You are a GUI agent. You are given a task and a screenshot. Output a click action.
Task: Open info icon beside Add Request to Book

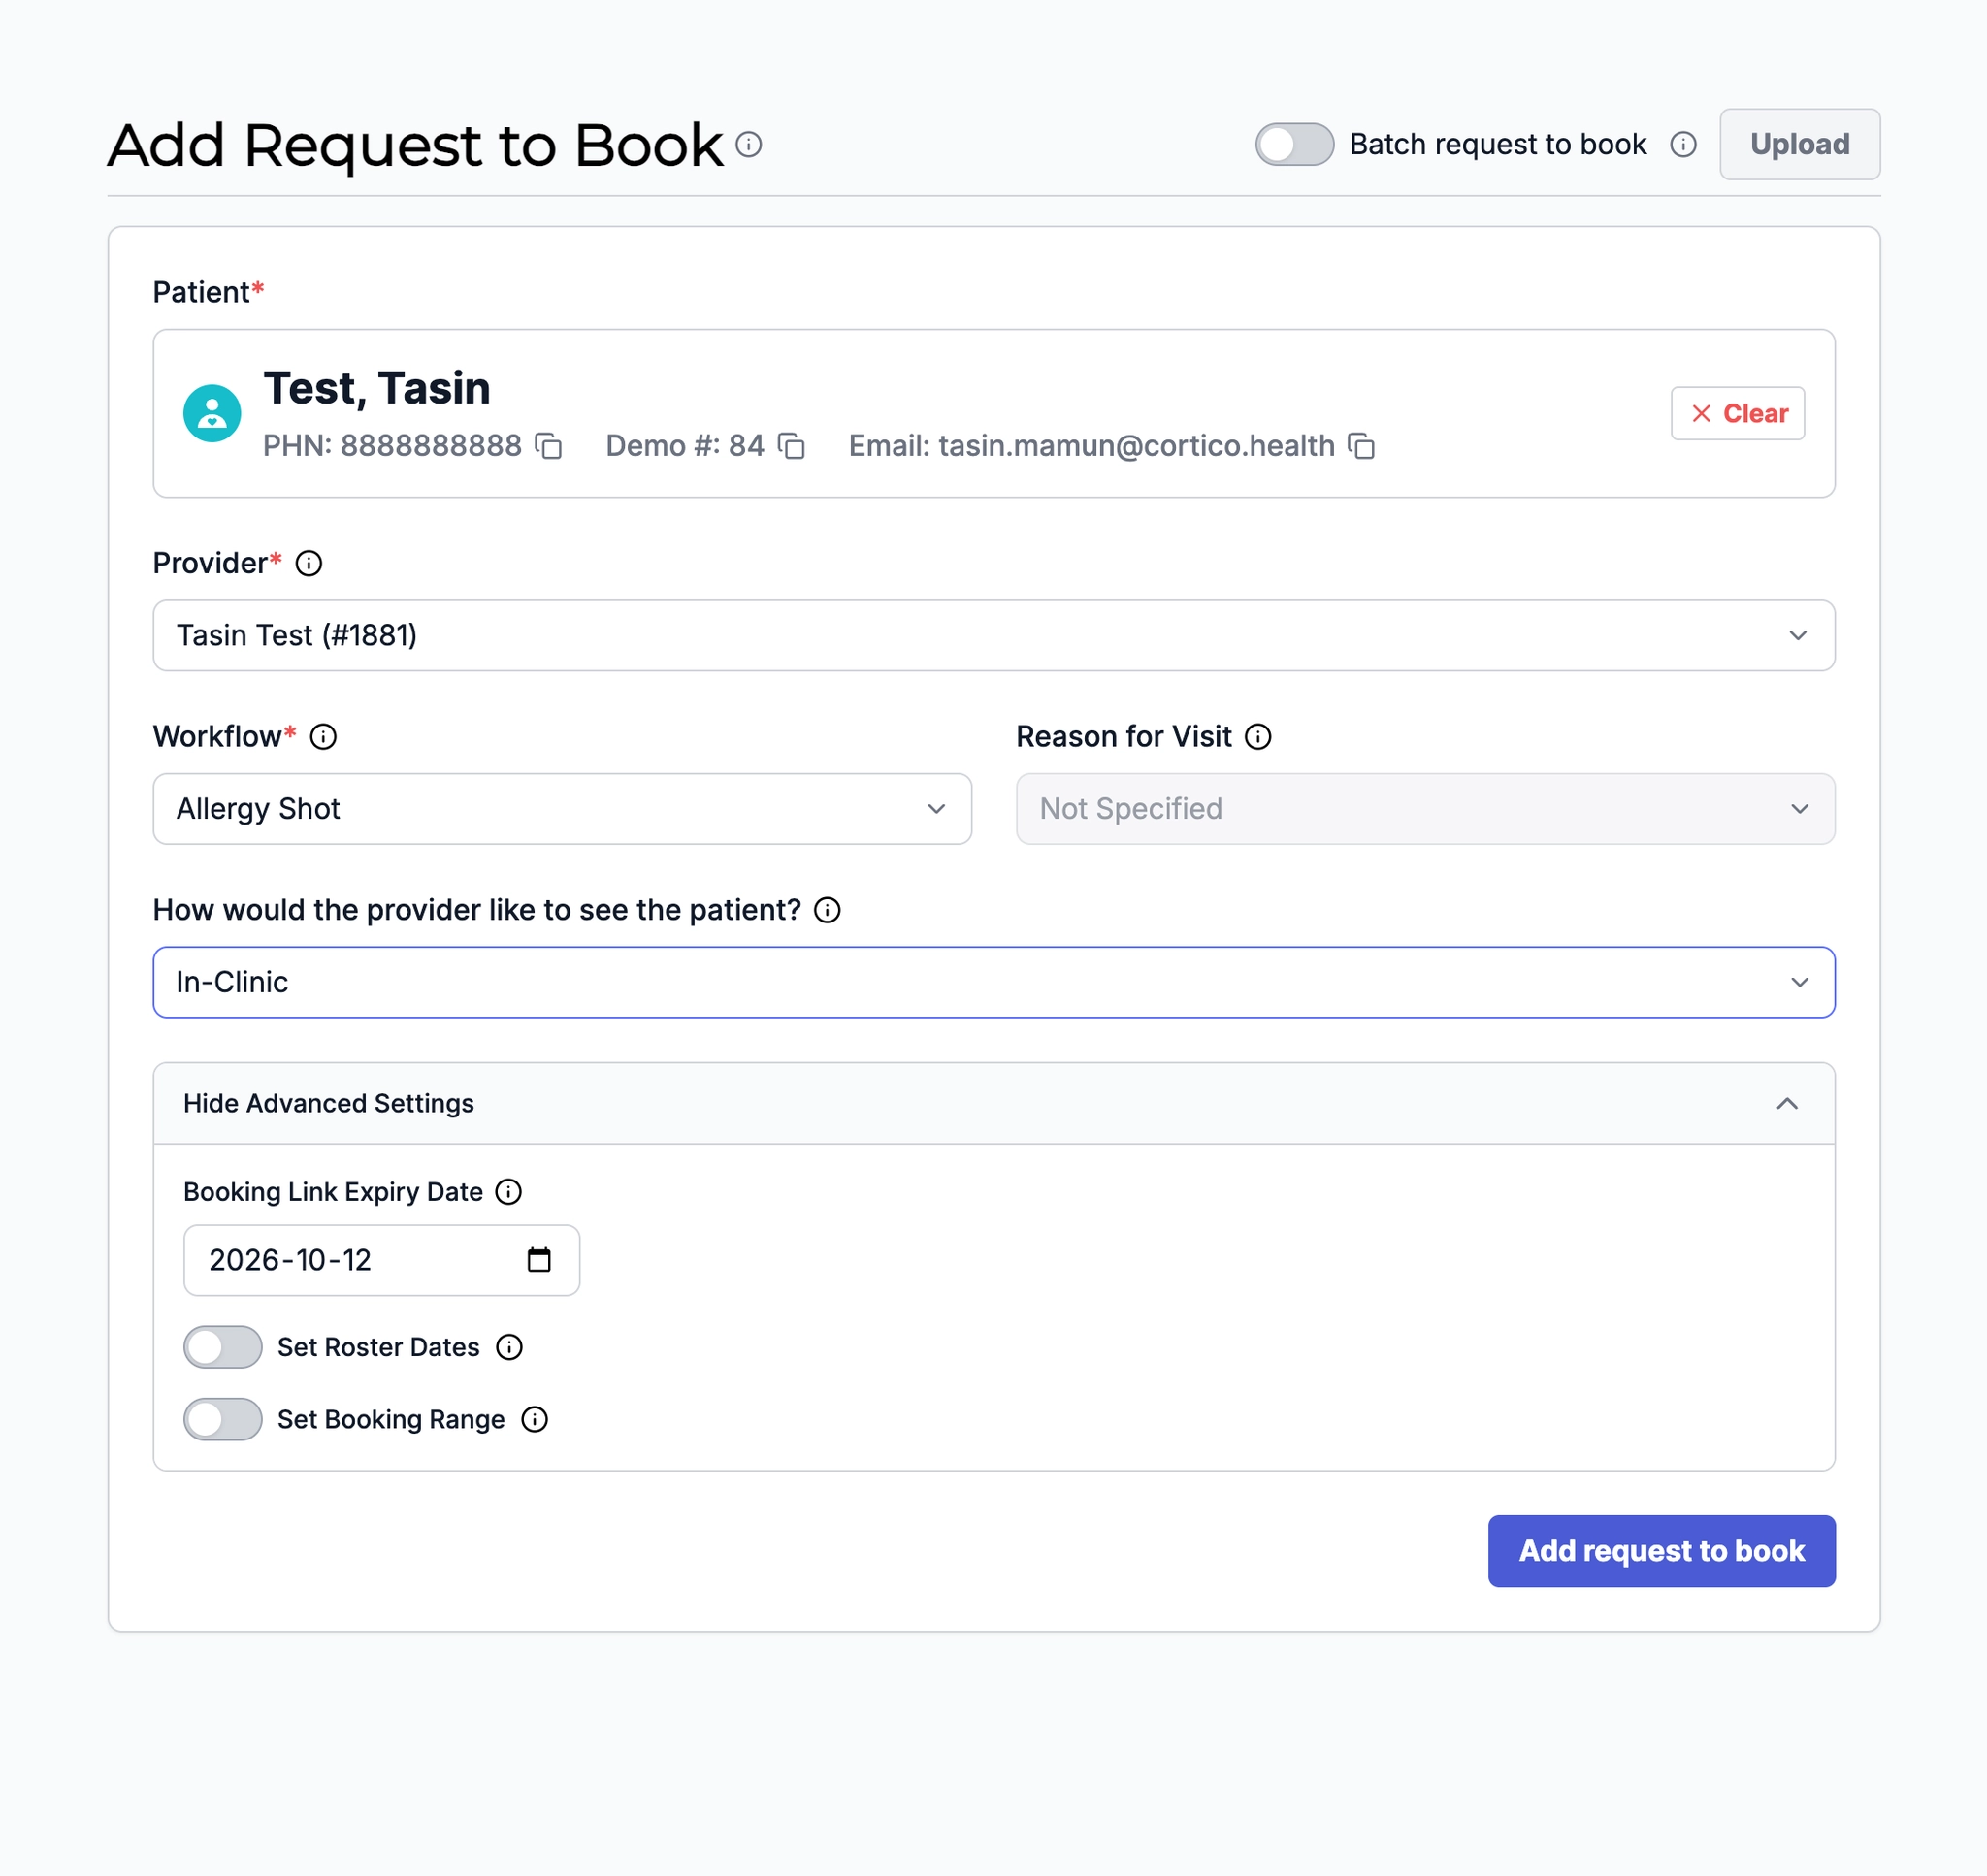pyautogui.click(x=749, y=145)
